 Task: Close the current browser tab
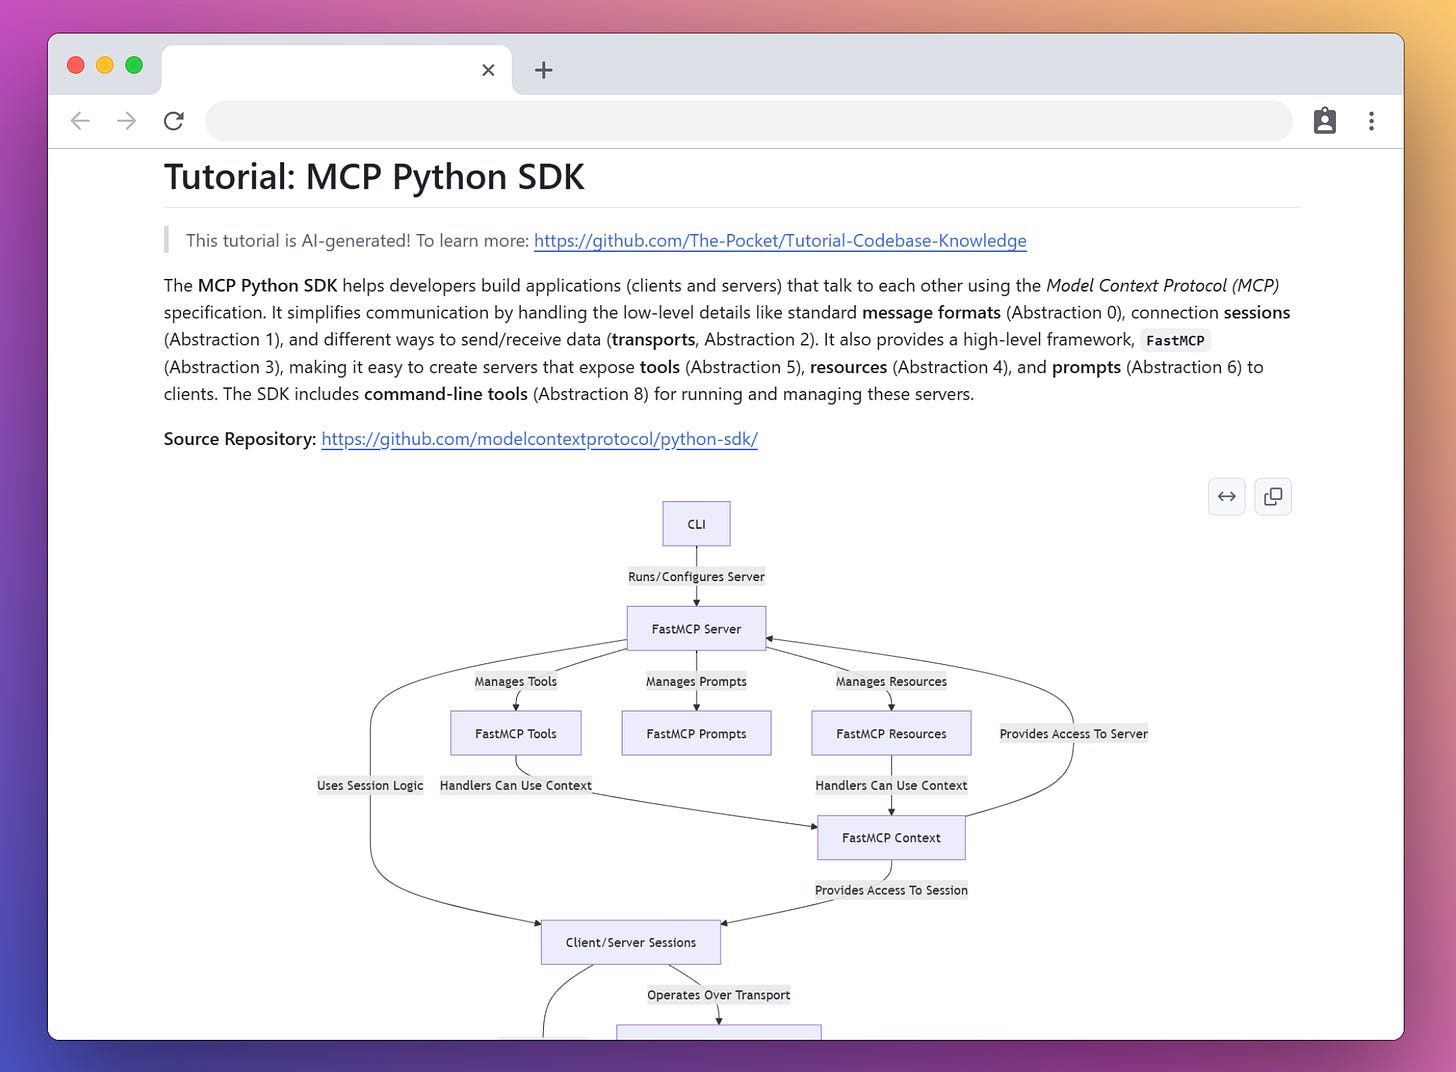[x=488, y=70]
